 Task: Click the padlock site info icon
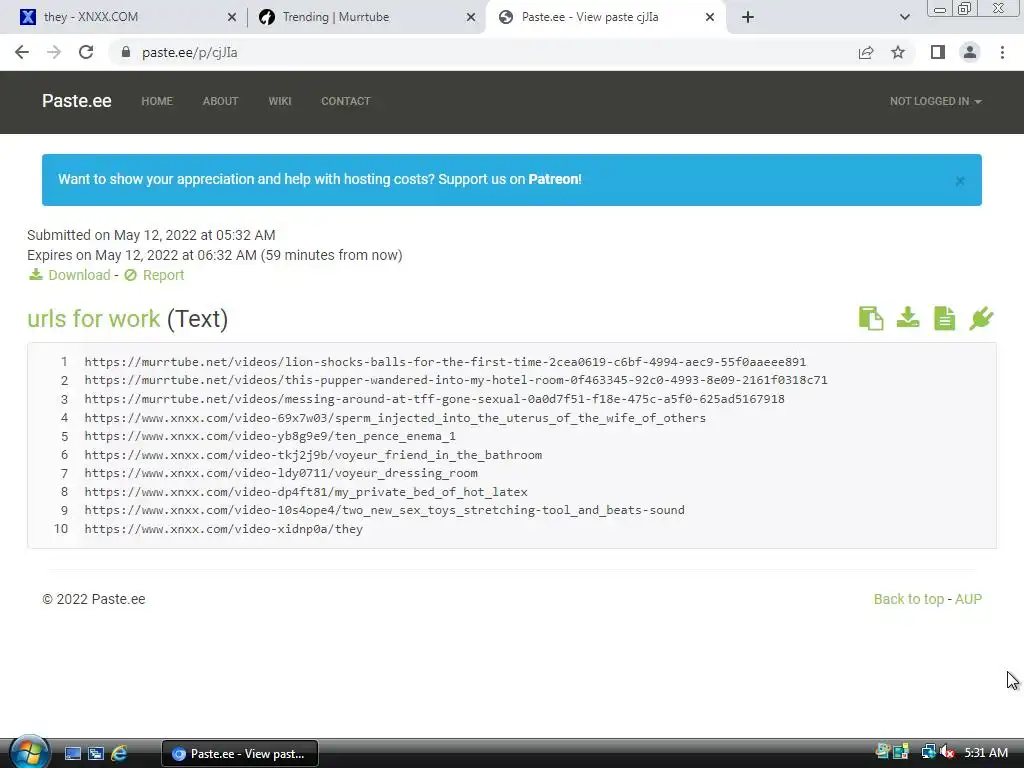125,52
